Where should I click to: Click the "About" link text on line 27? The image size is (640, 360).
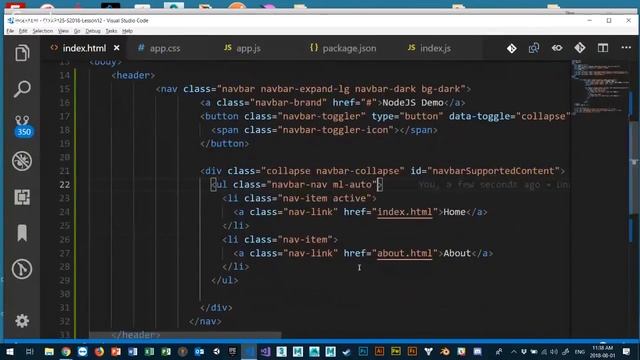coord(457,253)
